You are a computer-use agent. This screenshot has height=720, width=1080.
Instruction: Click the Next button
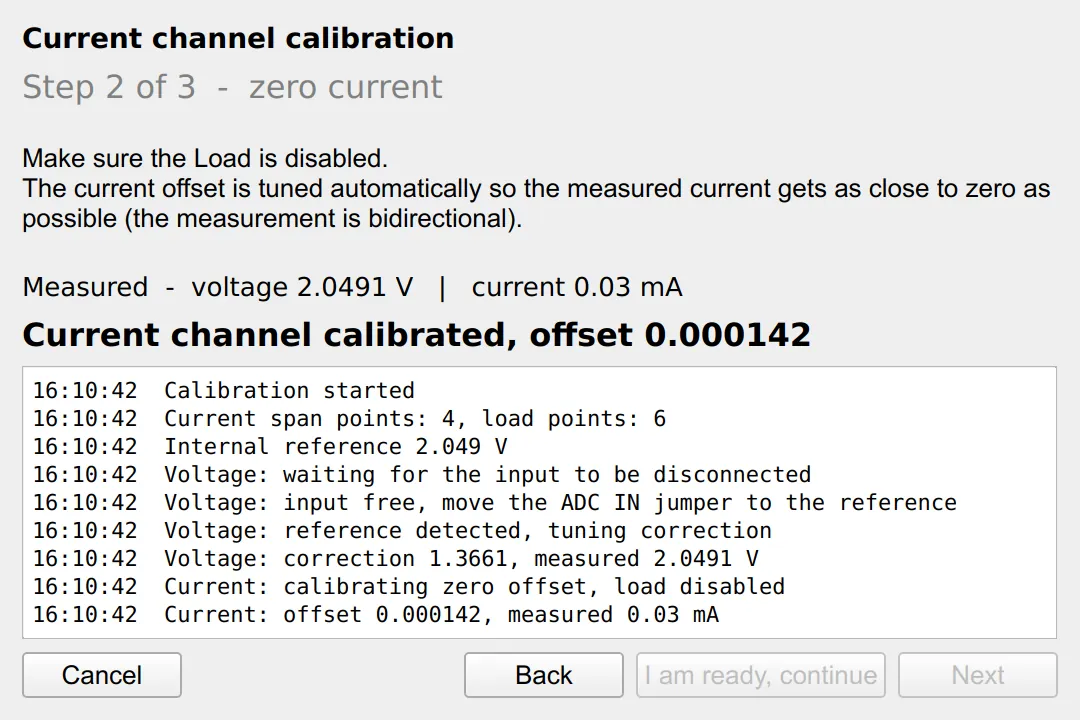click(x=977, y=675)
